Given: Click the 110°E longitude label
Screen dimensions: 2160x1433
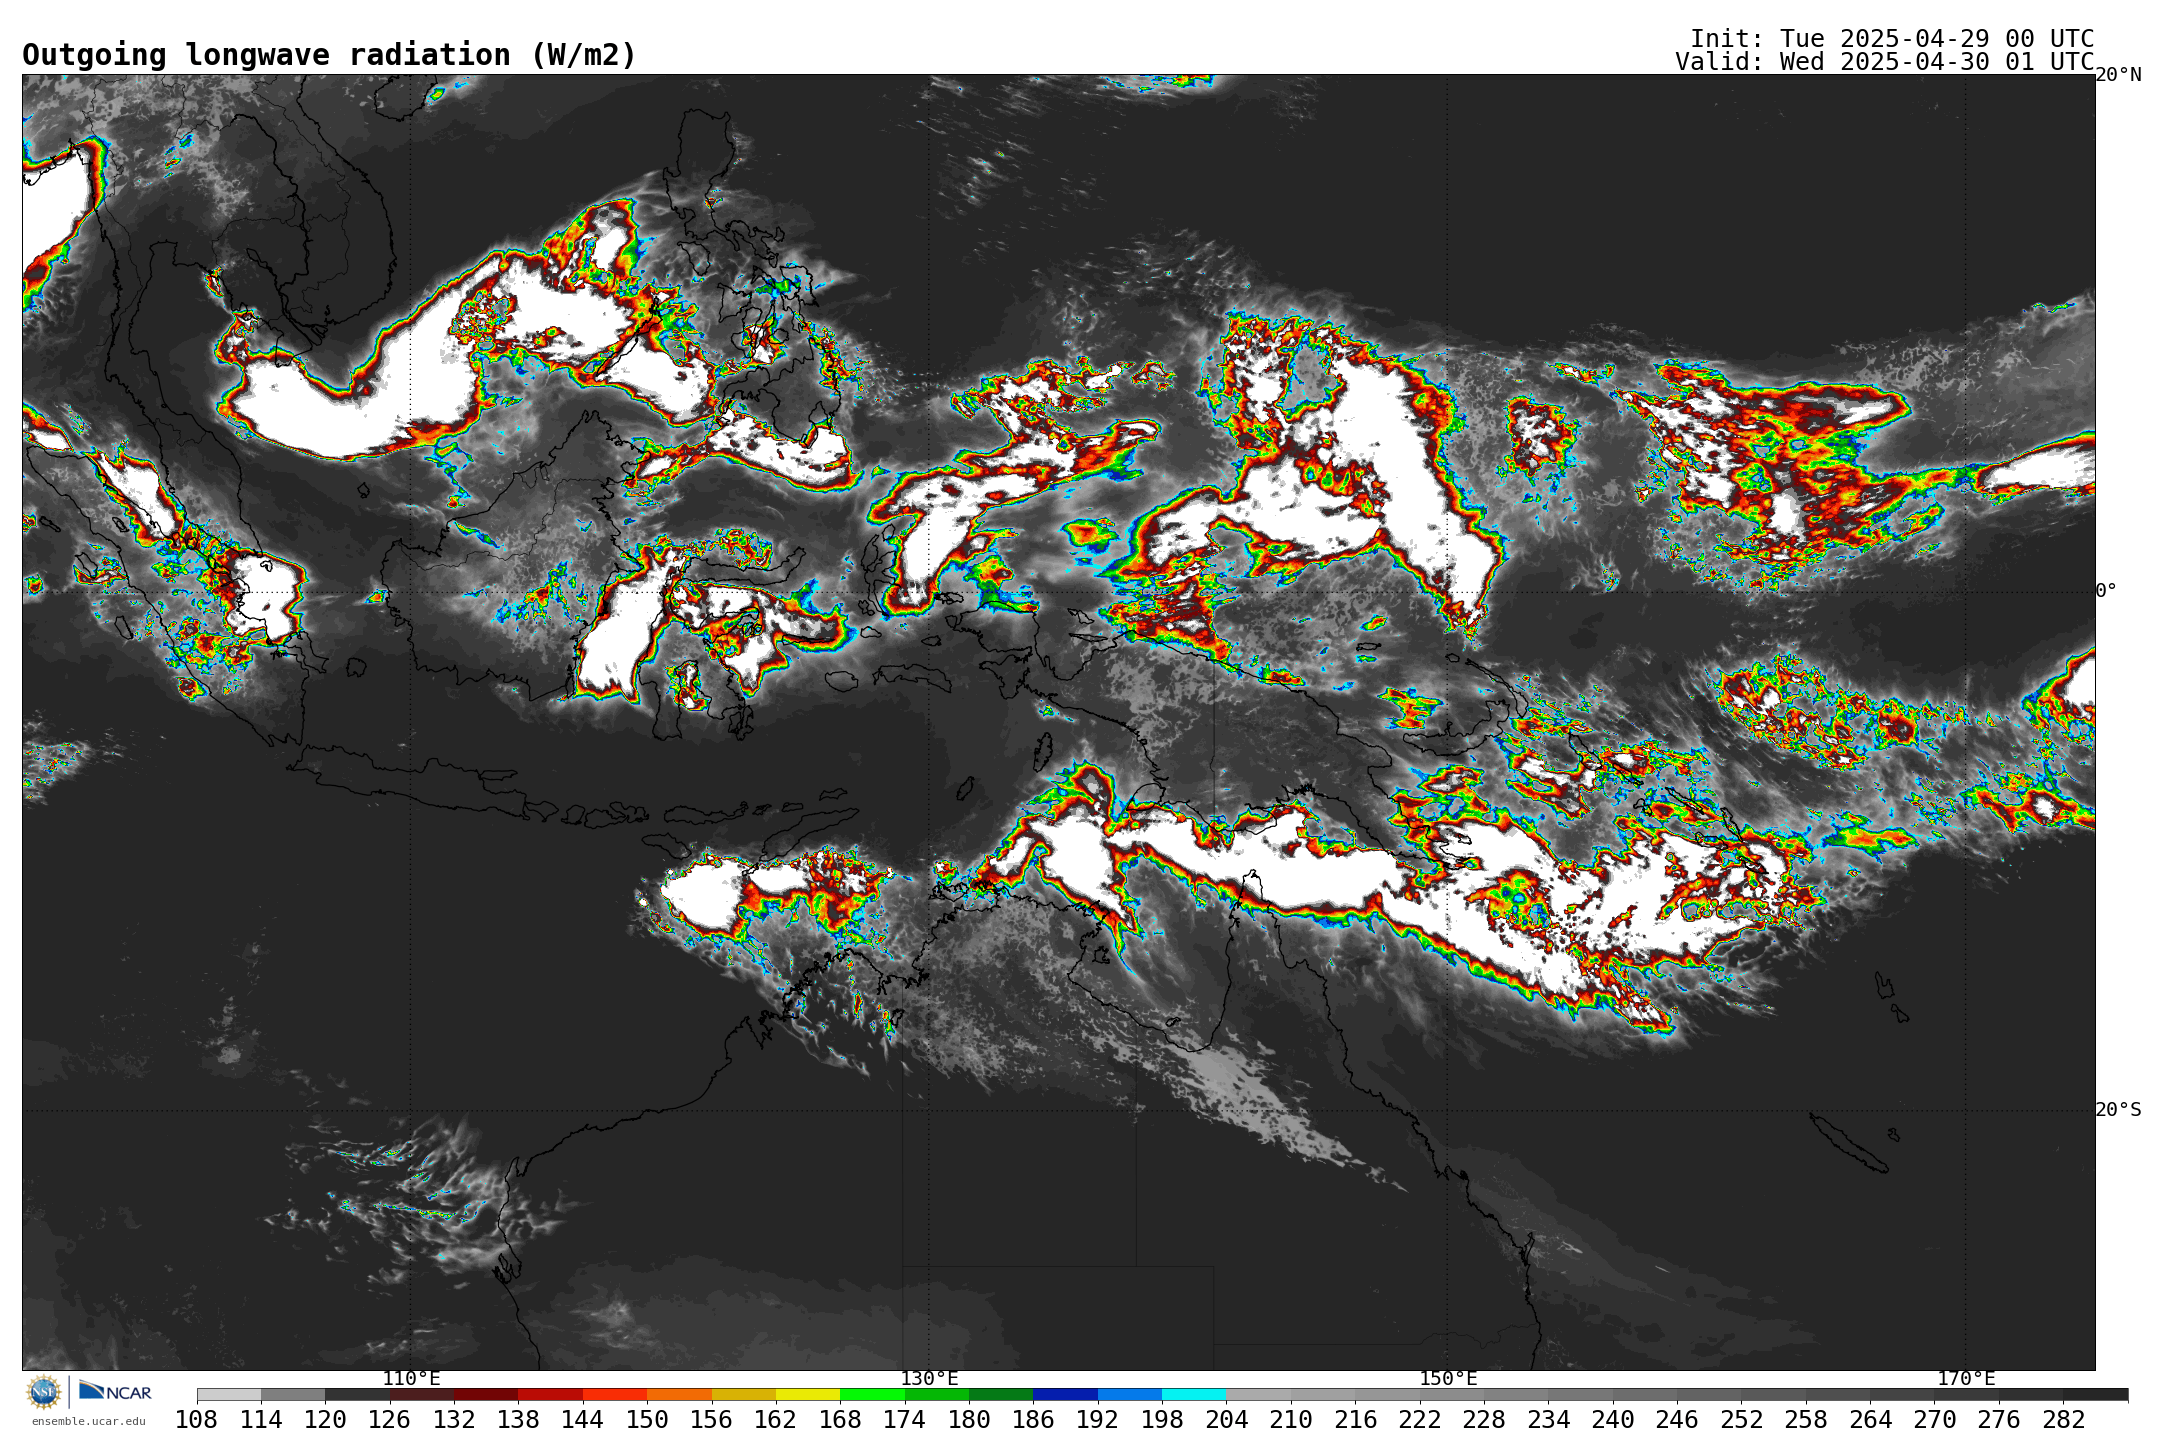Looking at the screenshot, I should [411, 1379].
